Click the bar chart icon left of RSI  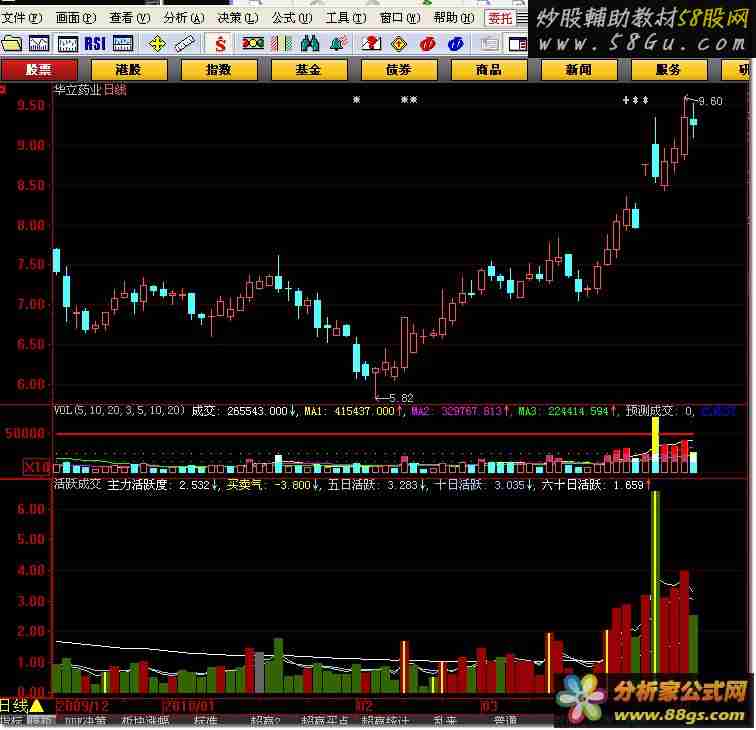[68, 44]
